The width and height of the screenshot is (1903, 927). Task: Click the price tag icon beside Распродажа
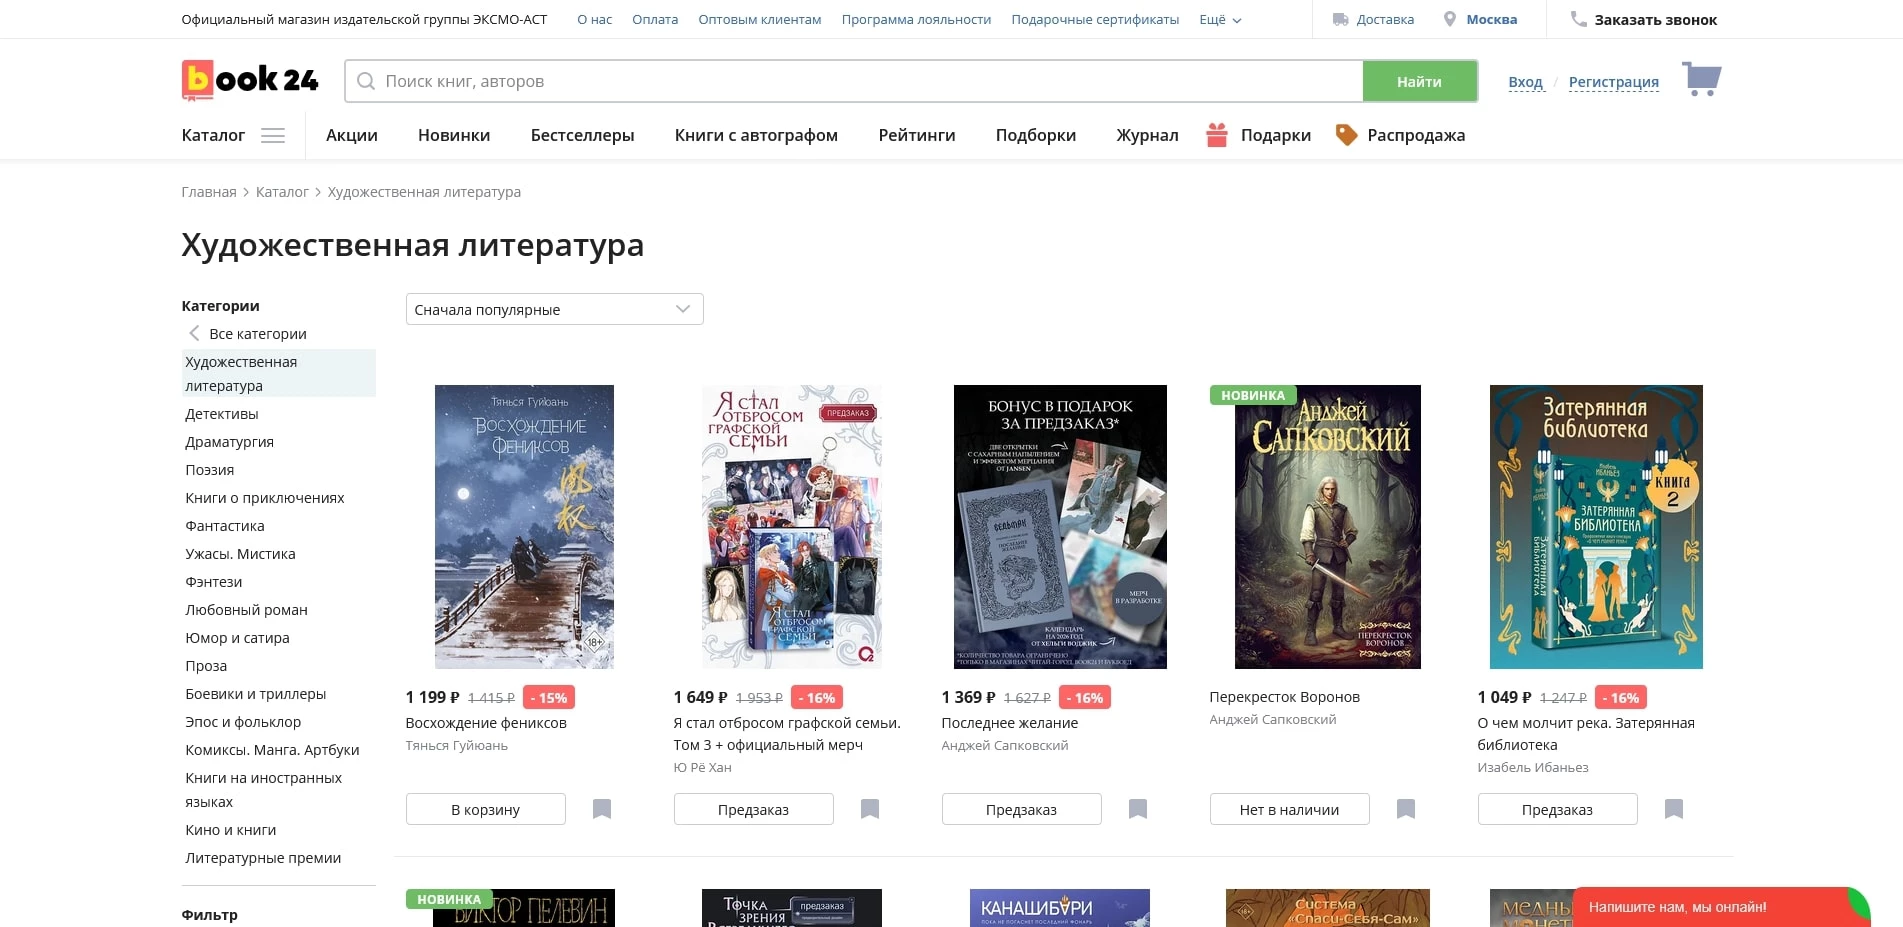tap(1346, 135)
